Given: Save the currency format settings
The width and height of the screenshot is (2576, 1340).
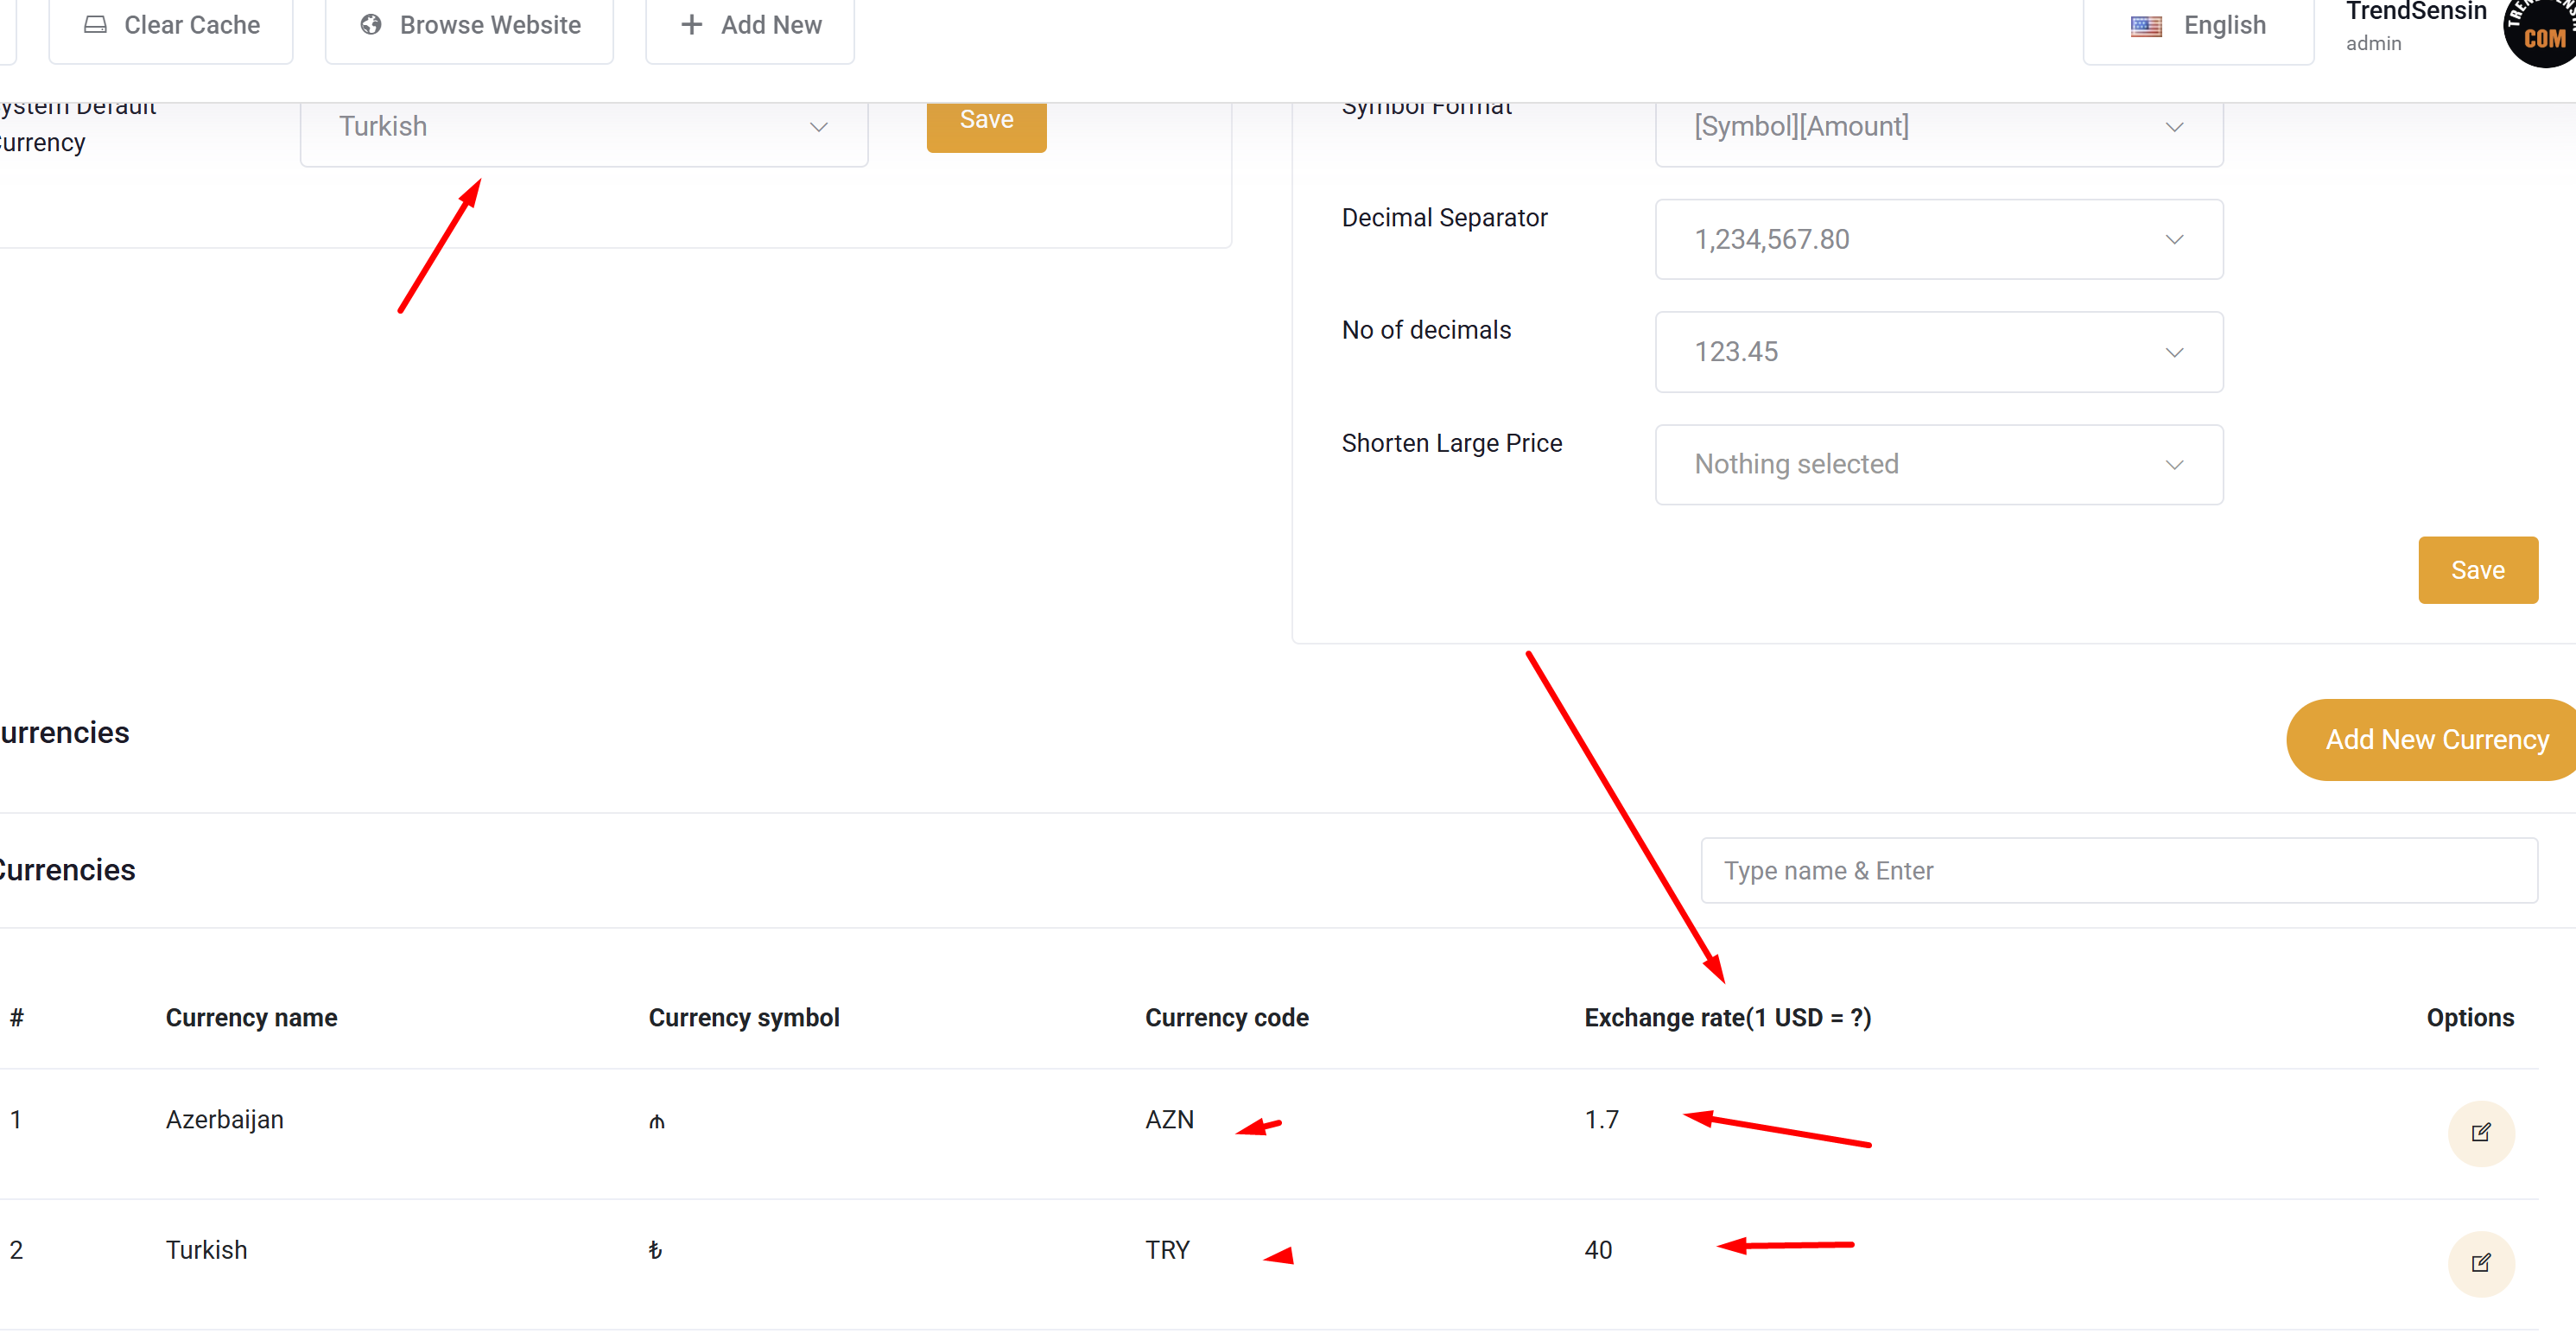Looking at the screenshot, I should point(2478,570).
